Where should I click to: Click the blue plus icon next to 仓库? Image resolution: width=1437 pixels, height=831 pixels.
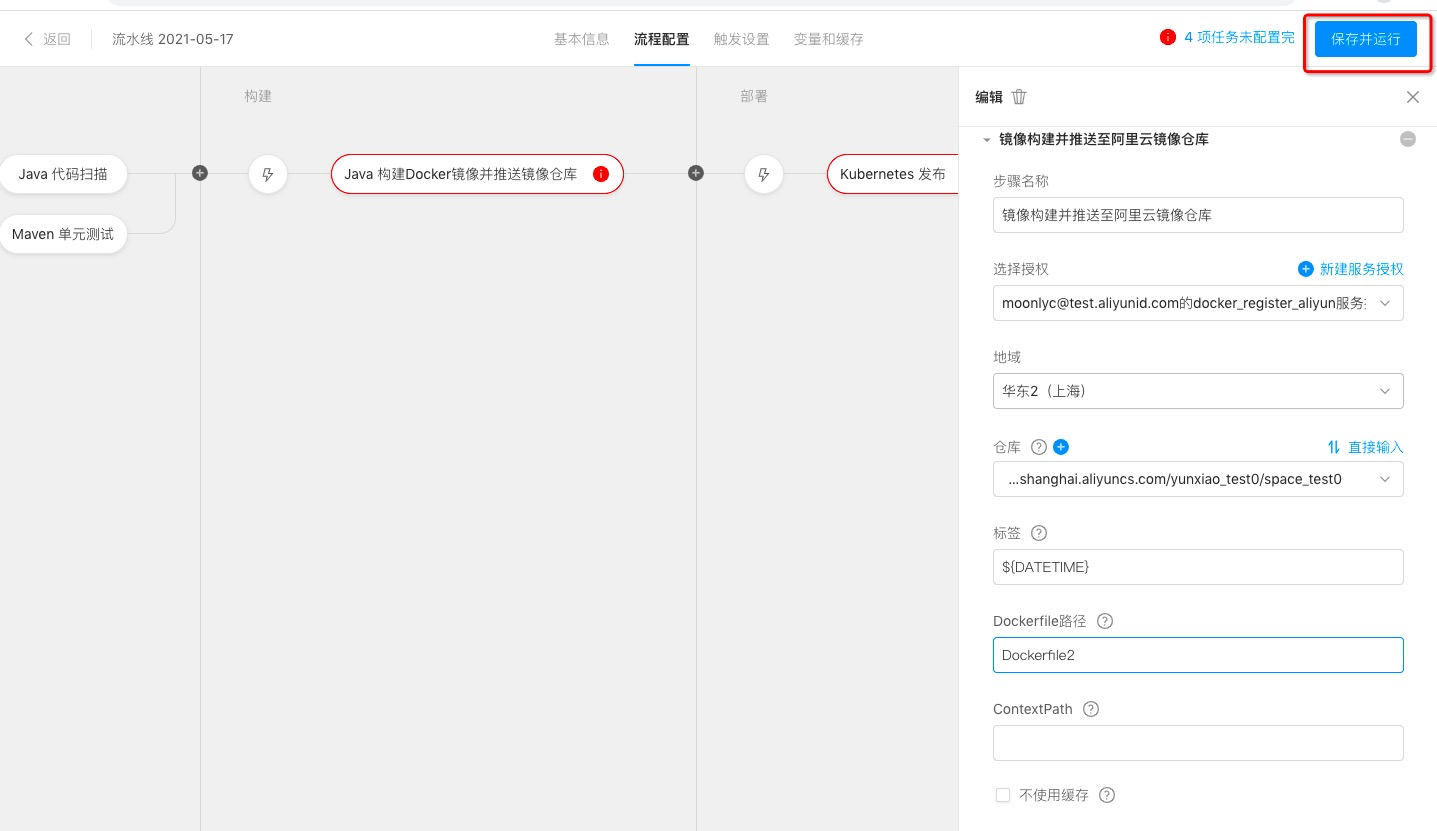pos(1061,447)
